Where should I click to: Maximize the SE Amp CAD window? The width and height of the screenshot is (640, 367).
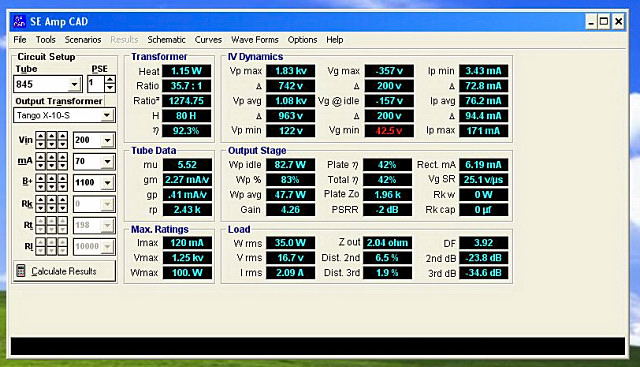pos(604,21)
